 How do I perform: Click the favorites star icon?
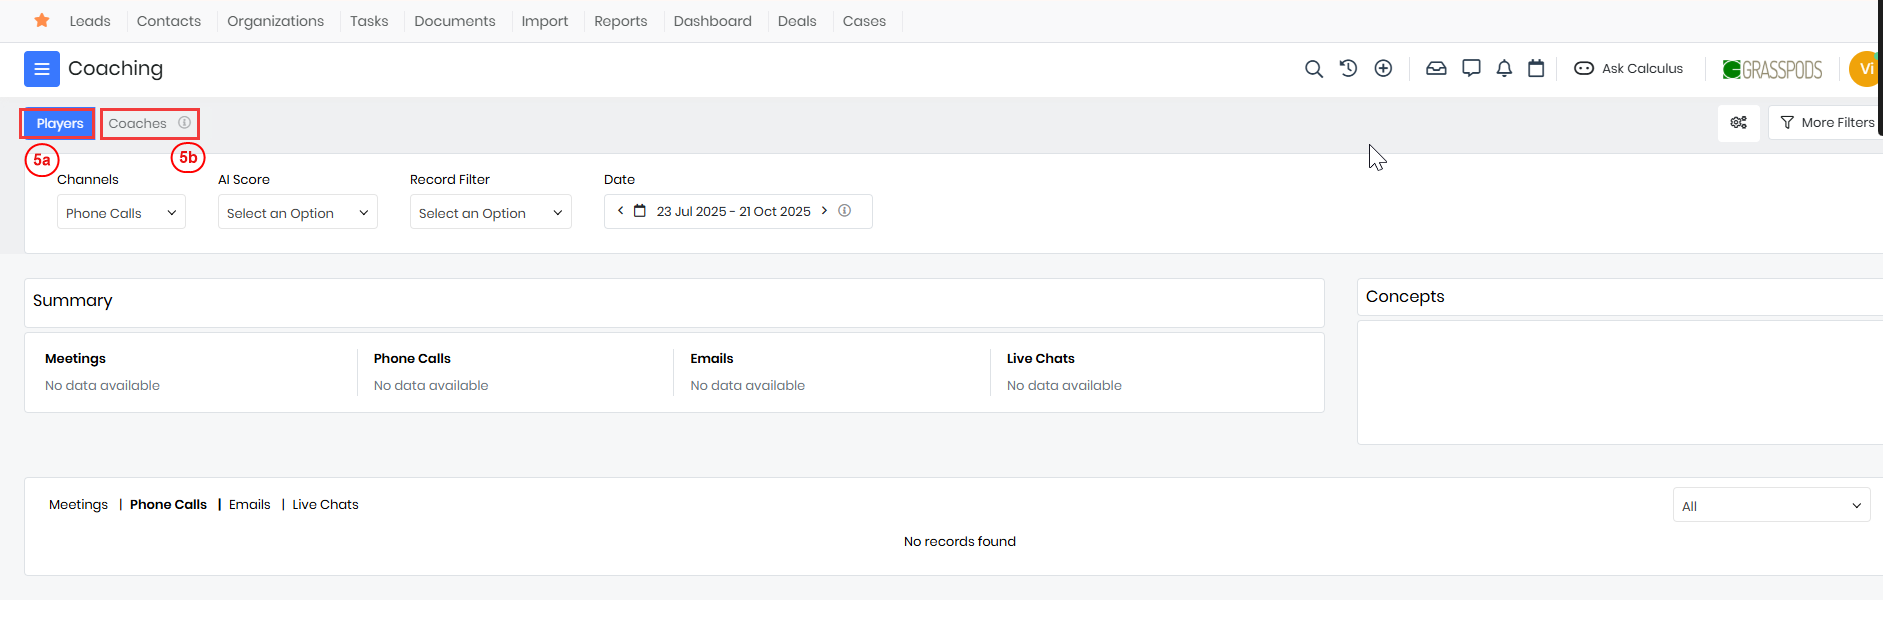[x=42, y=21]
